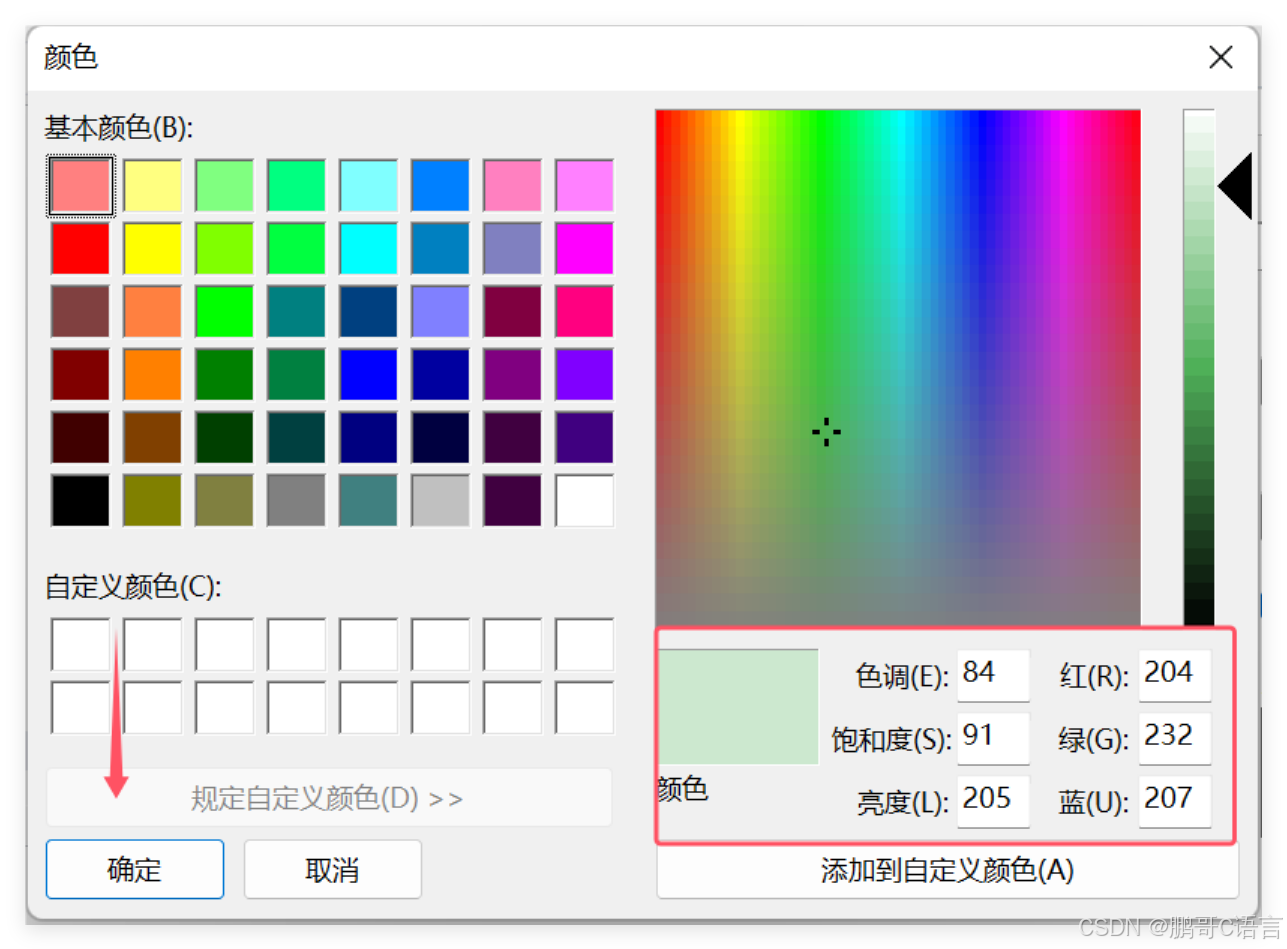
Task: Click the 亮度(L) luminance field showing 205
Action: (993, 801)
